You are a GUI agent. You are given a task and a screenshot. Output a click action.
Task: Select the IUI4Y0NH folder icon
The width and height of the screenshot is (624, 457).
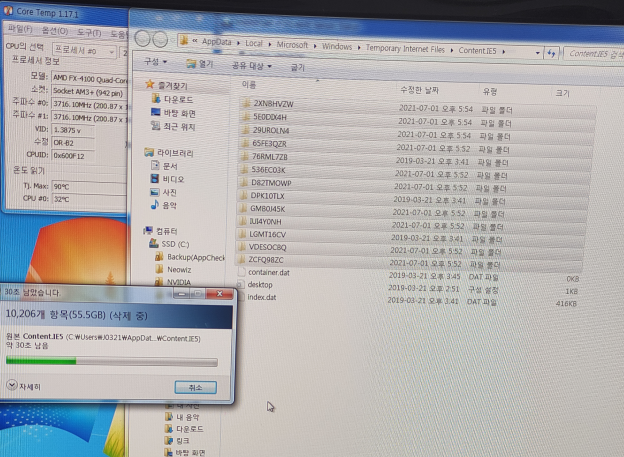(x=242, y=221)
